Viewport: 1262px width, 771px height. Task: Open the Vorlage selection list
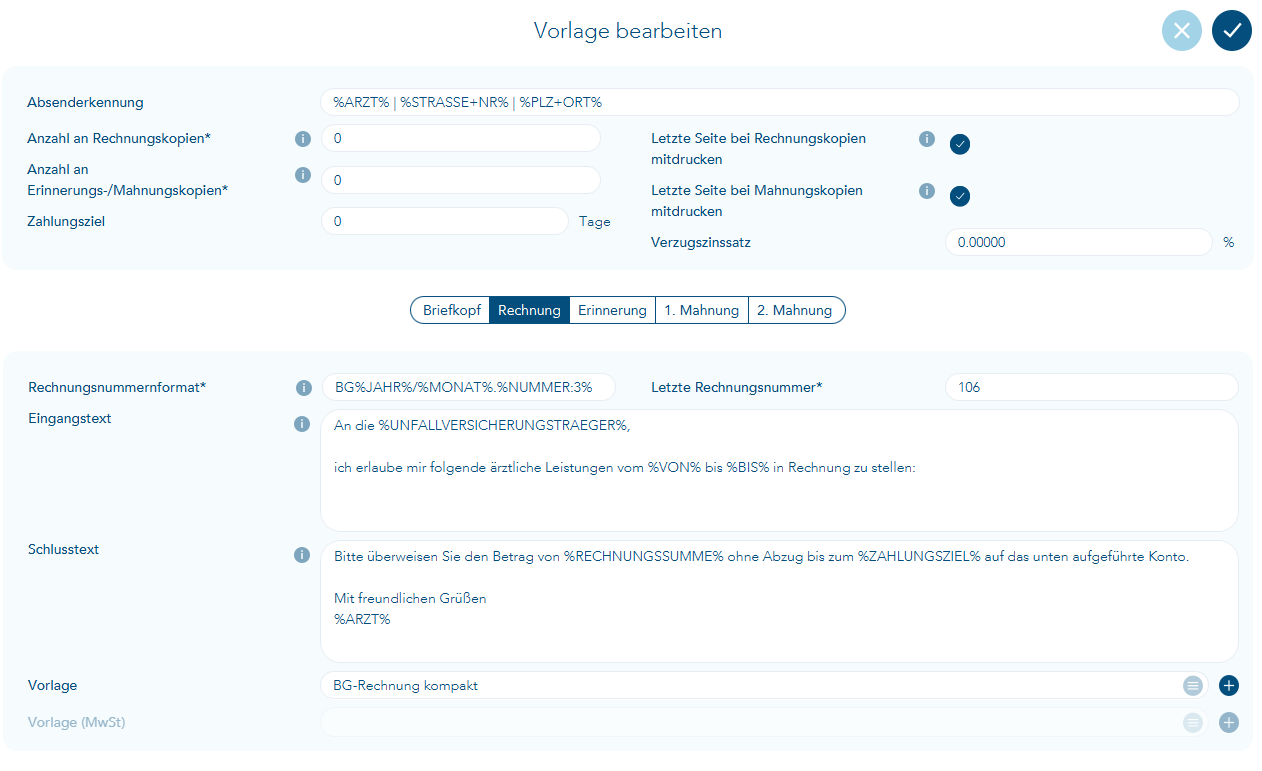[x=1192, y=686]
